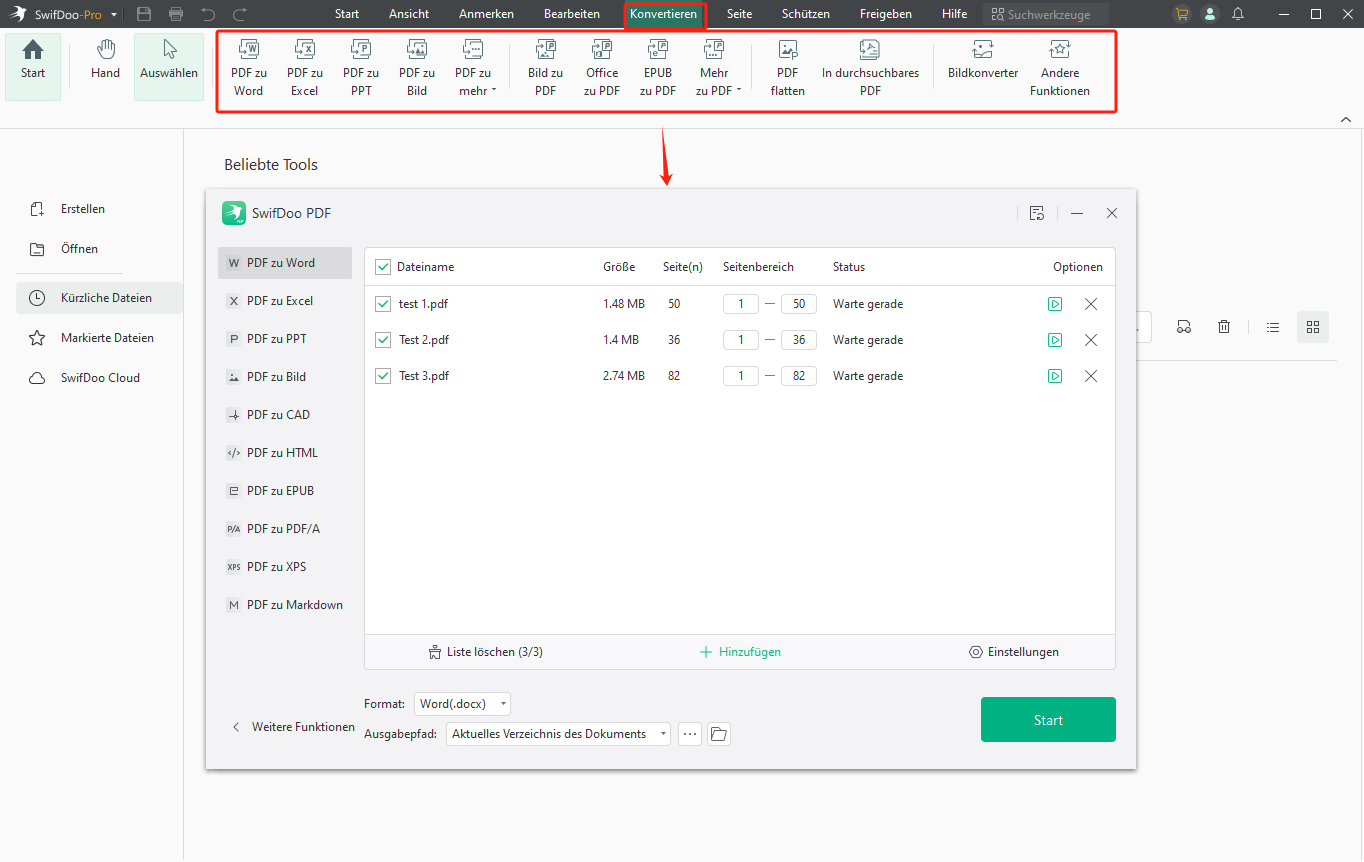Click the Suchwerkzeuge search field
The image size is (1364, 862).
1045,14
